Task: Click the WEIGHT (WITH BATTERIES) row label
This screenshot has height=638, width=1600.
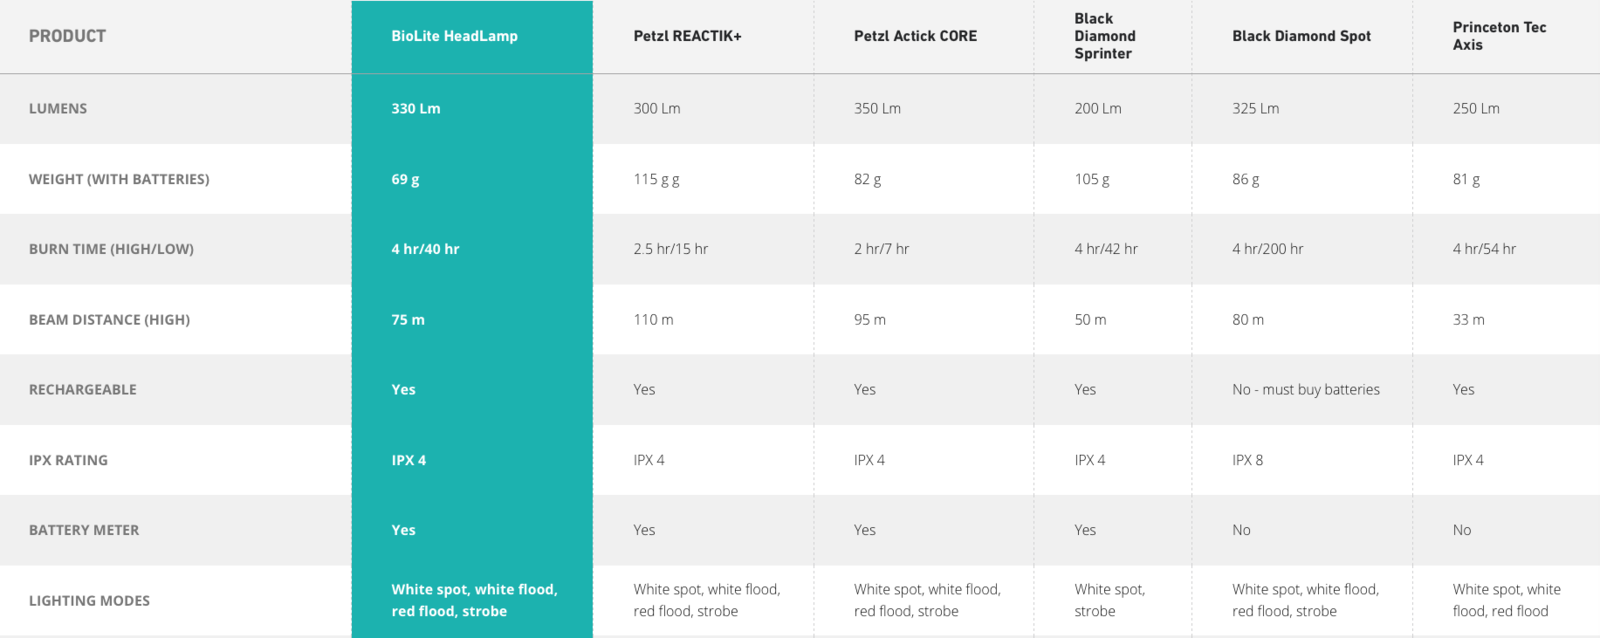Action: point(119,179)
